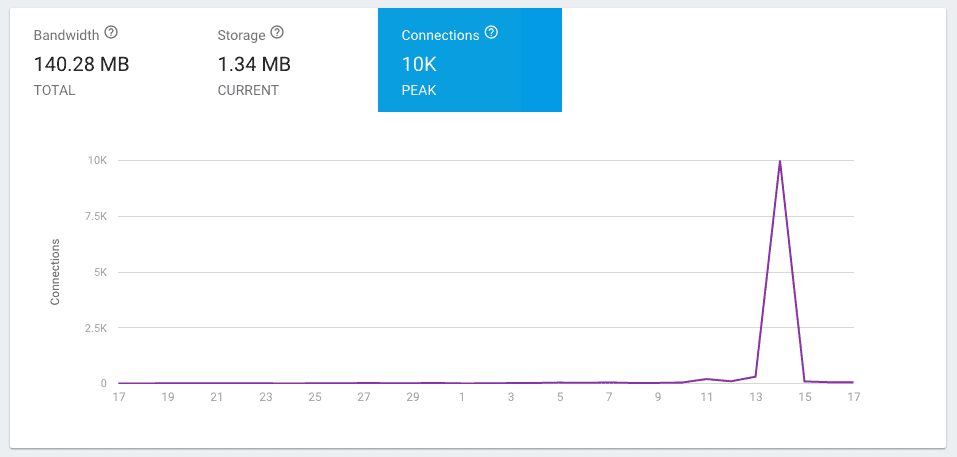Click the 2.5K y-axis label
Viewport: 957px width, 457px height.
(x=94, y=327)
